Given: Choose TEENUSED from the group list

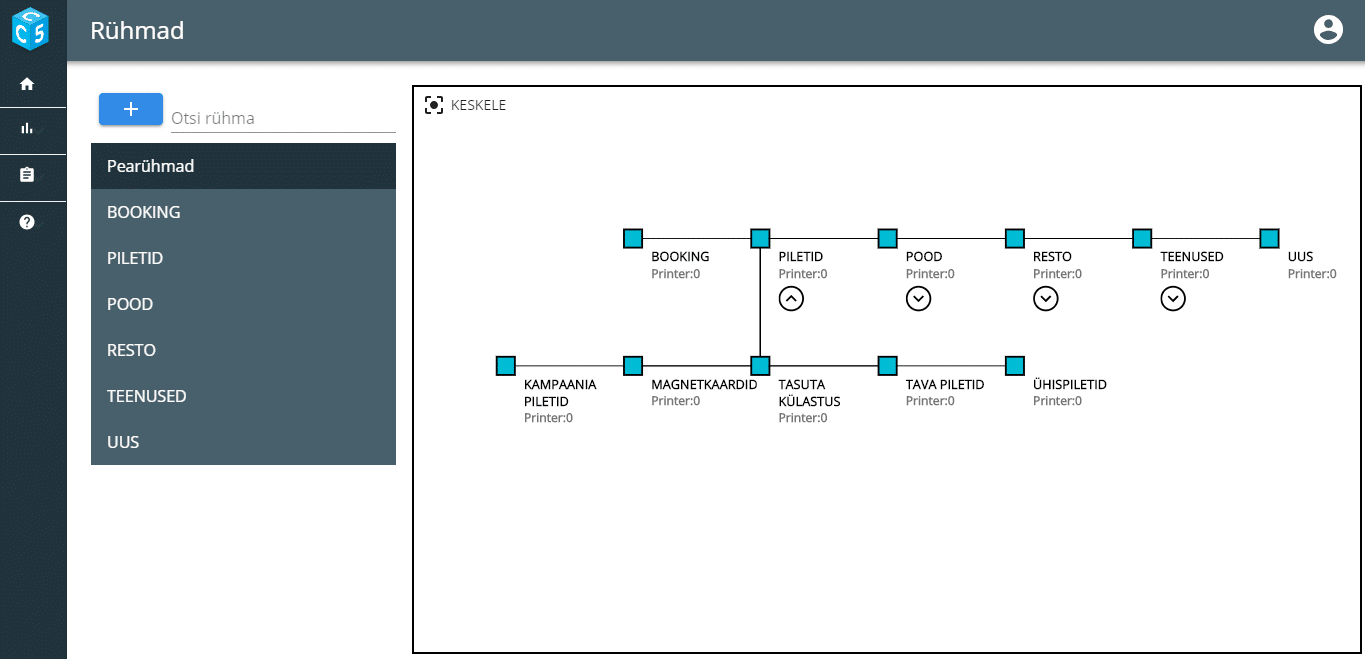Looking at the screenshot, I should pos(243,396).
